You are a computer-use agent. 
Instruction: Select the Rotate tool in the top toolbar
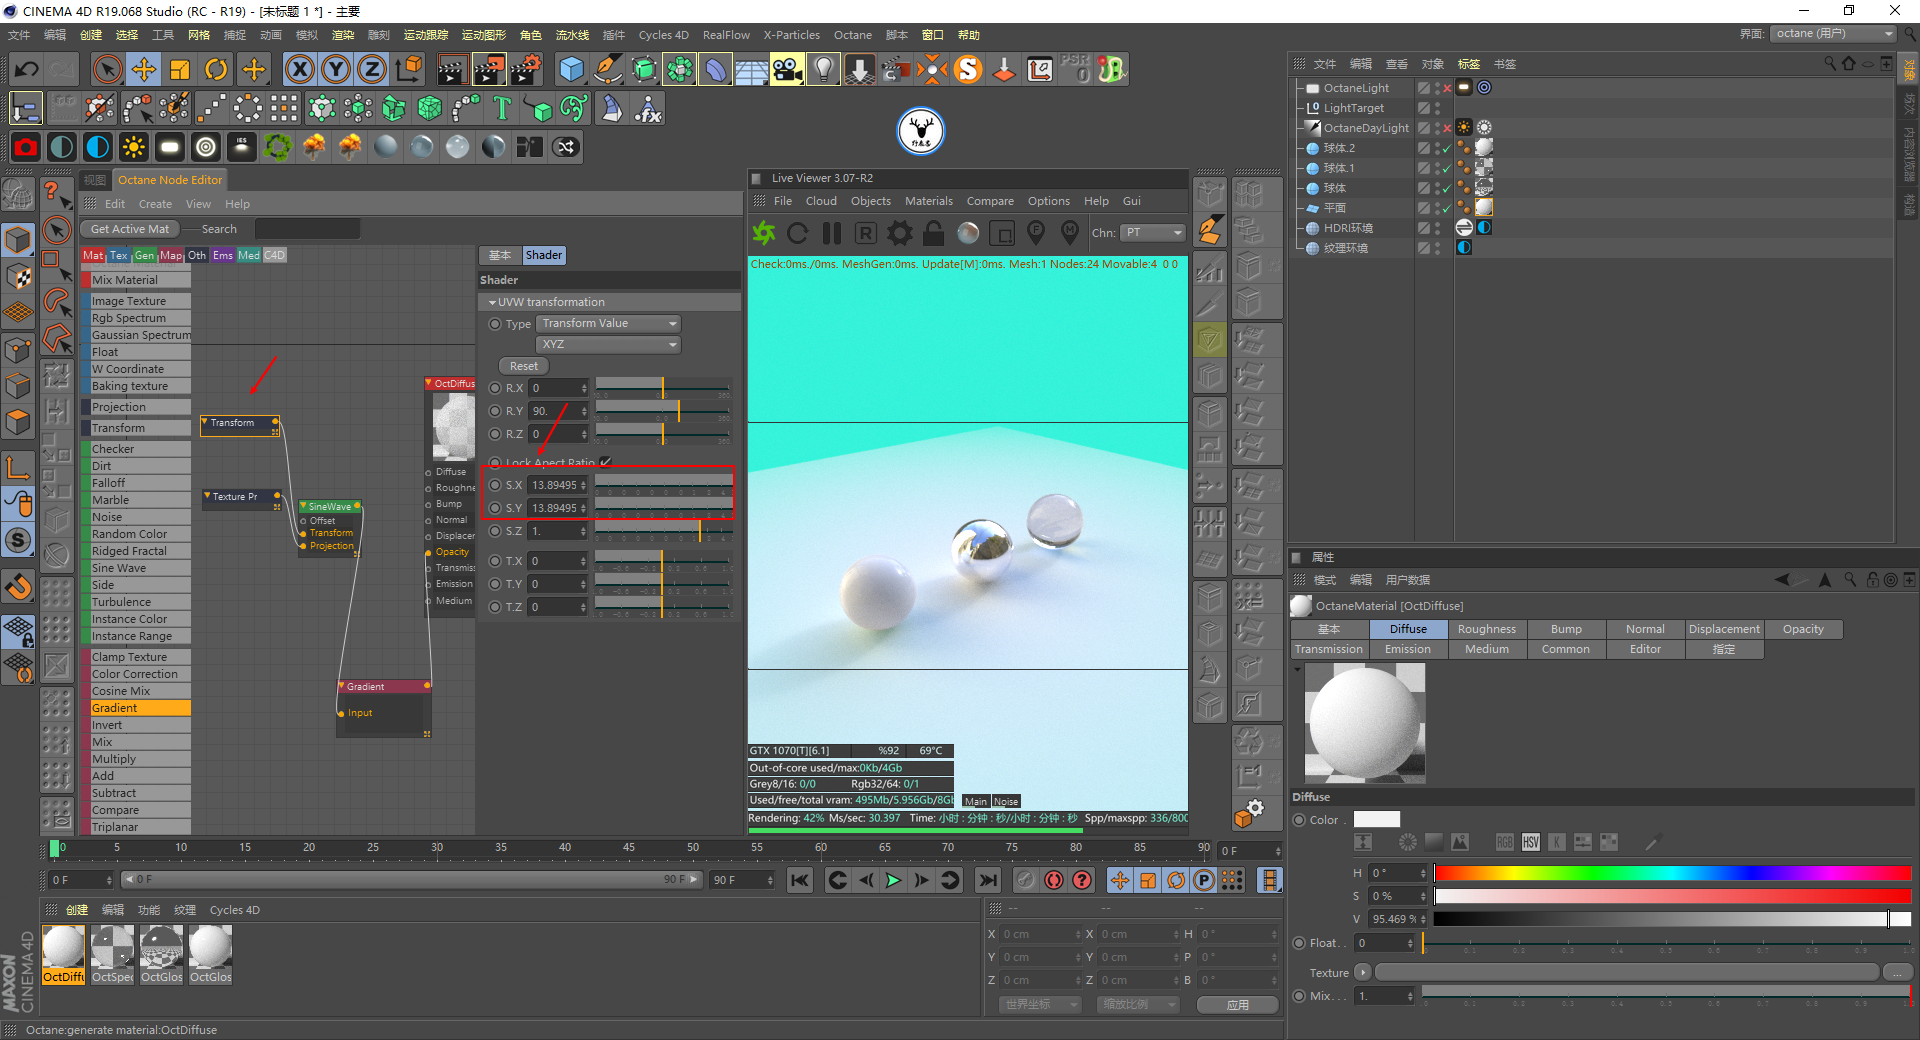pos(216,69)
